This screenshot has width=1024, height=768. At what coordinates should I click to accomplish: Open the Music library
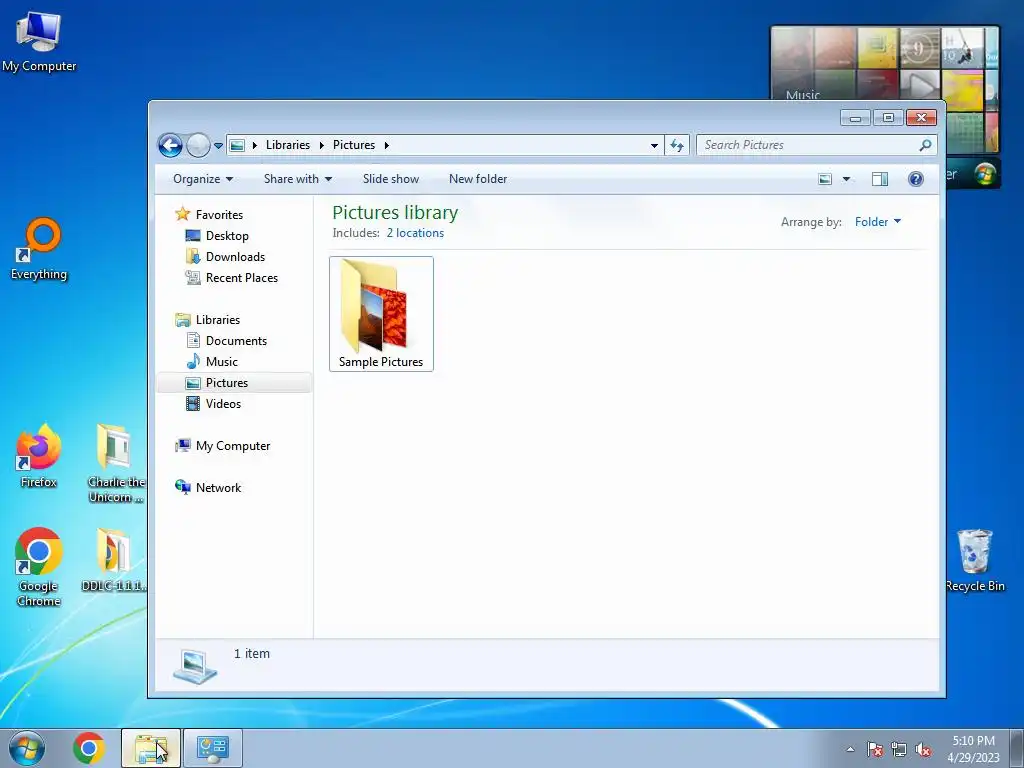pos(221,362)
